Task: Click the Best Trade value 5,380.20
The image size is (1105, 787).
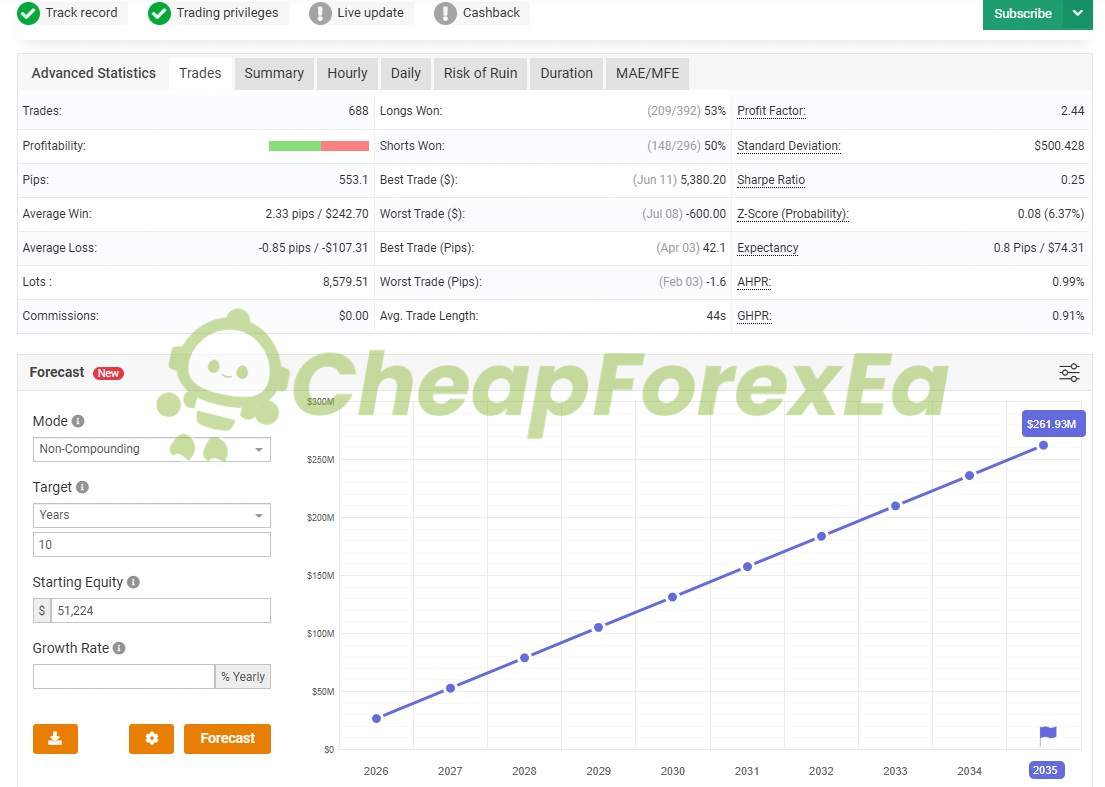Action: coord(703,180)
